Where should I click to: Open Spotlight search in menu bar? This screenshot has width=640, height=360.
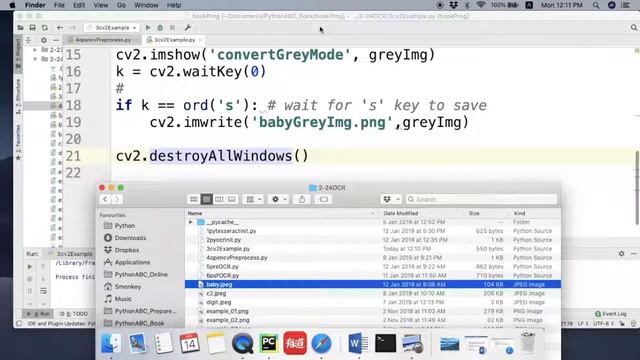tap(596, 5)
